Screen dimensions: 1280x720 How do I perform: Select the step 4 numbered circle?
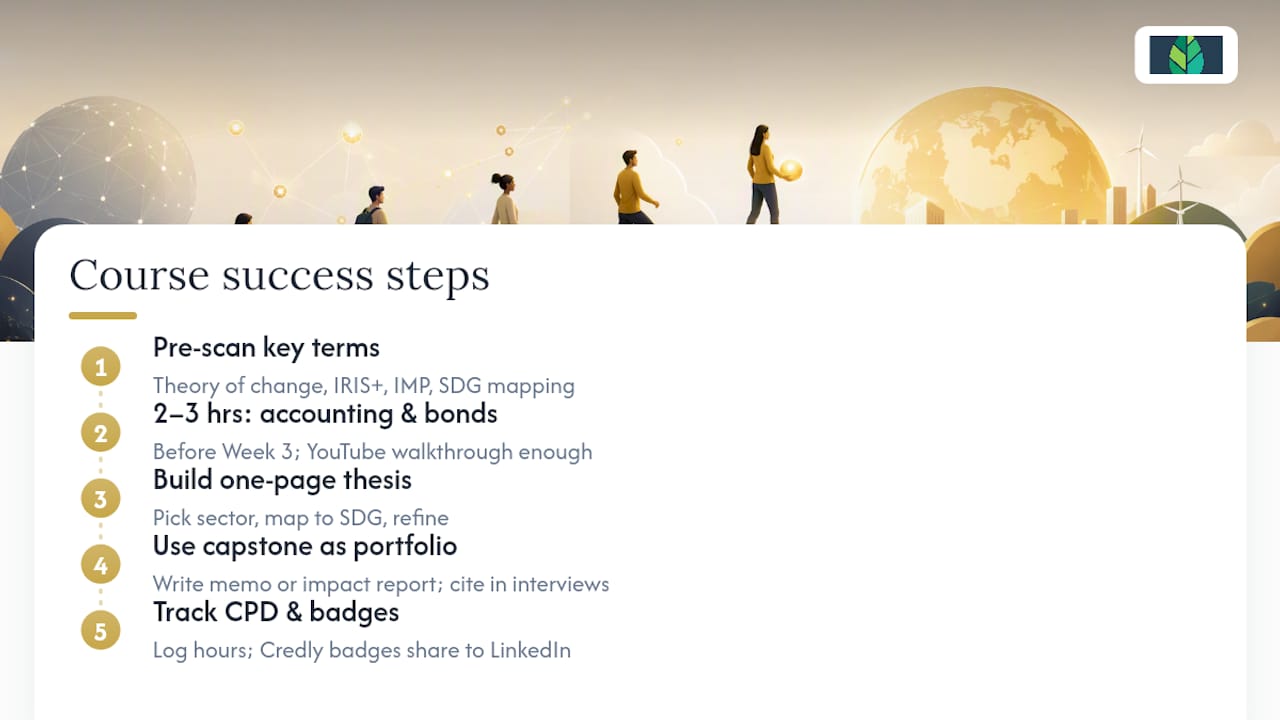(100, 565)
